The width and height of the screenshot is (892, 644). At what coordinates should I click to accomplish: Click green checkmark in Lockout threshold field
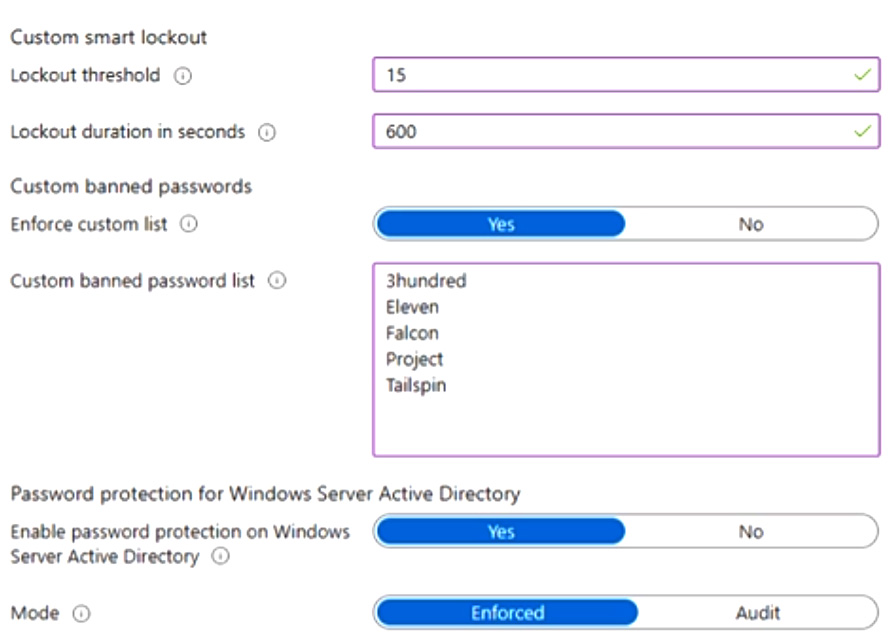pos(862,75)
